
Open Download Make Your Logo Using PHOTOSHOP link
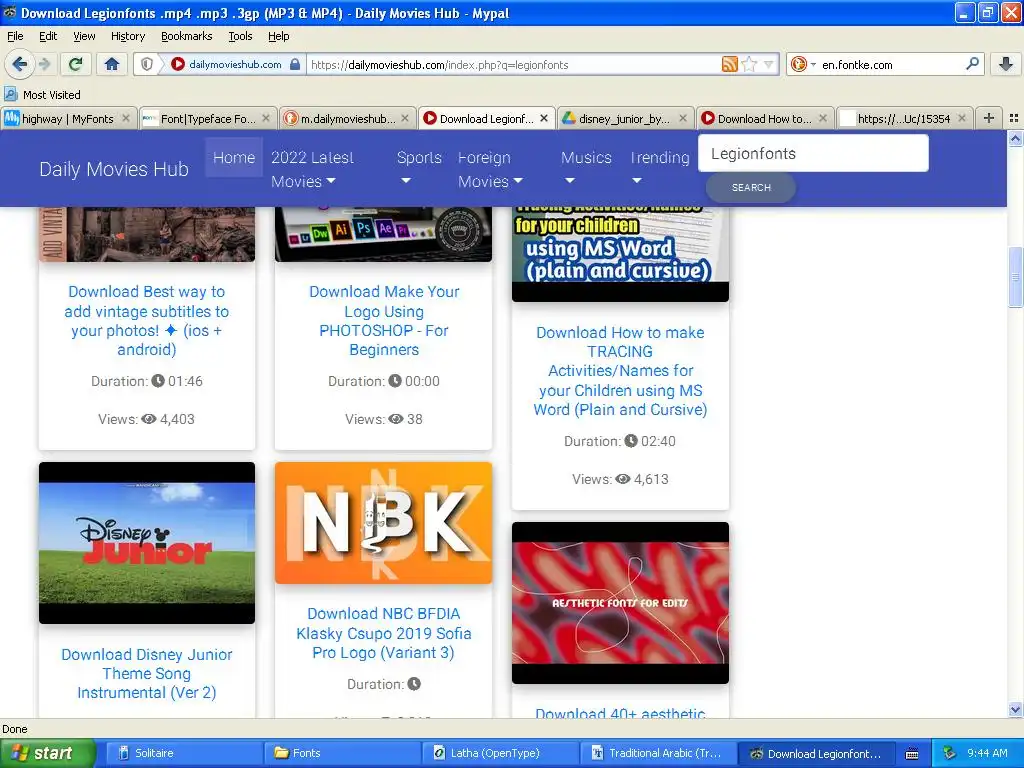coord(384,321)
